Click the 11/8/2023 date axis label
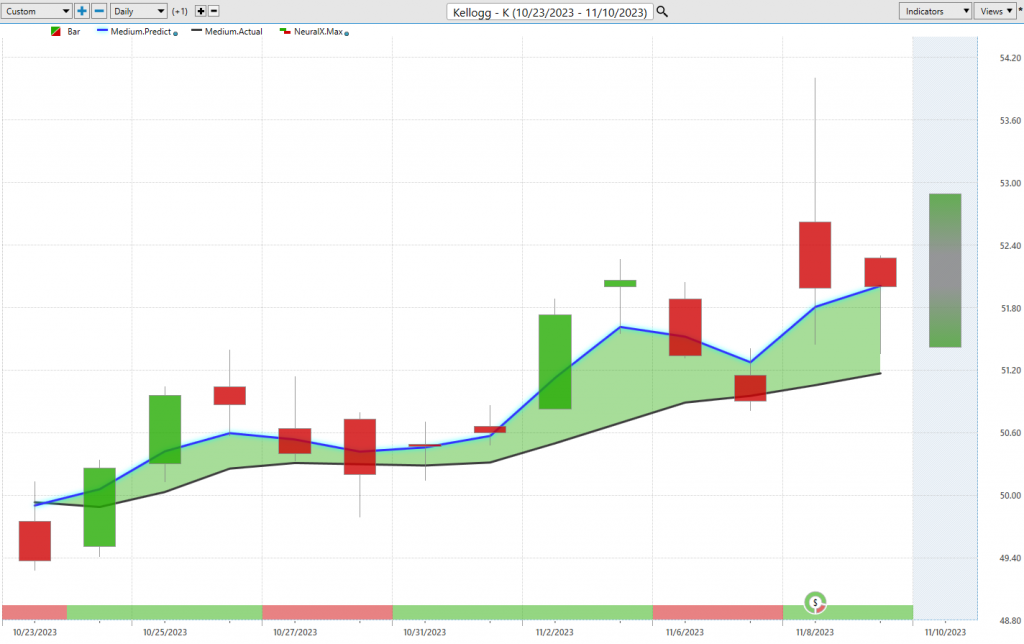 [815, 632]
